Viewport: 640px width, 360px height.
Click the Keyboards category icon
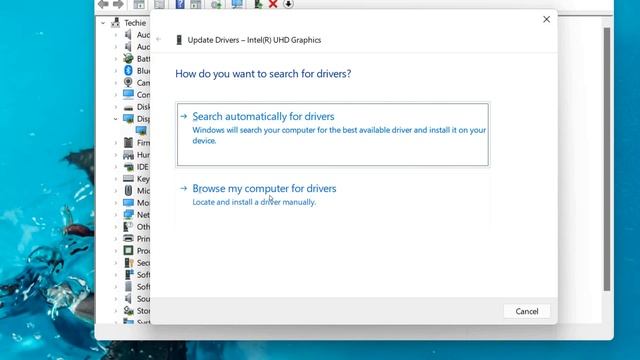click(128, 178)
